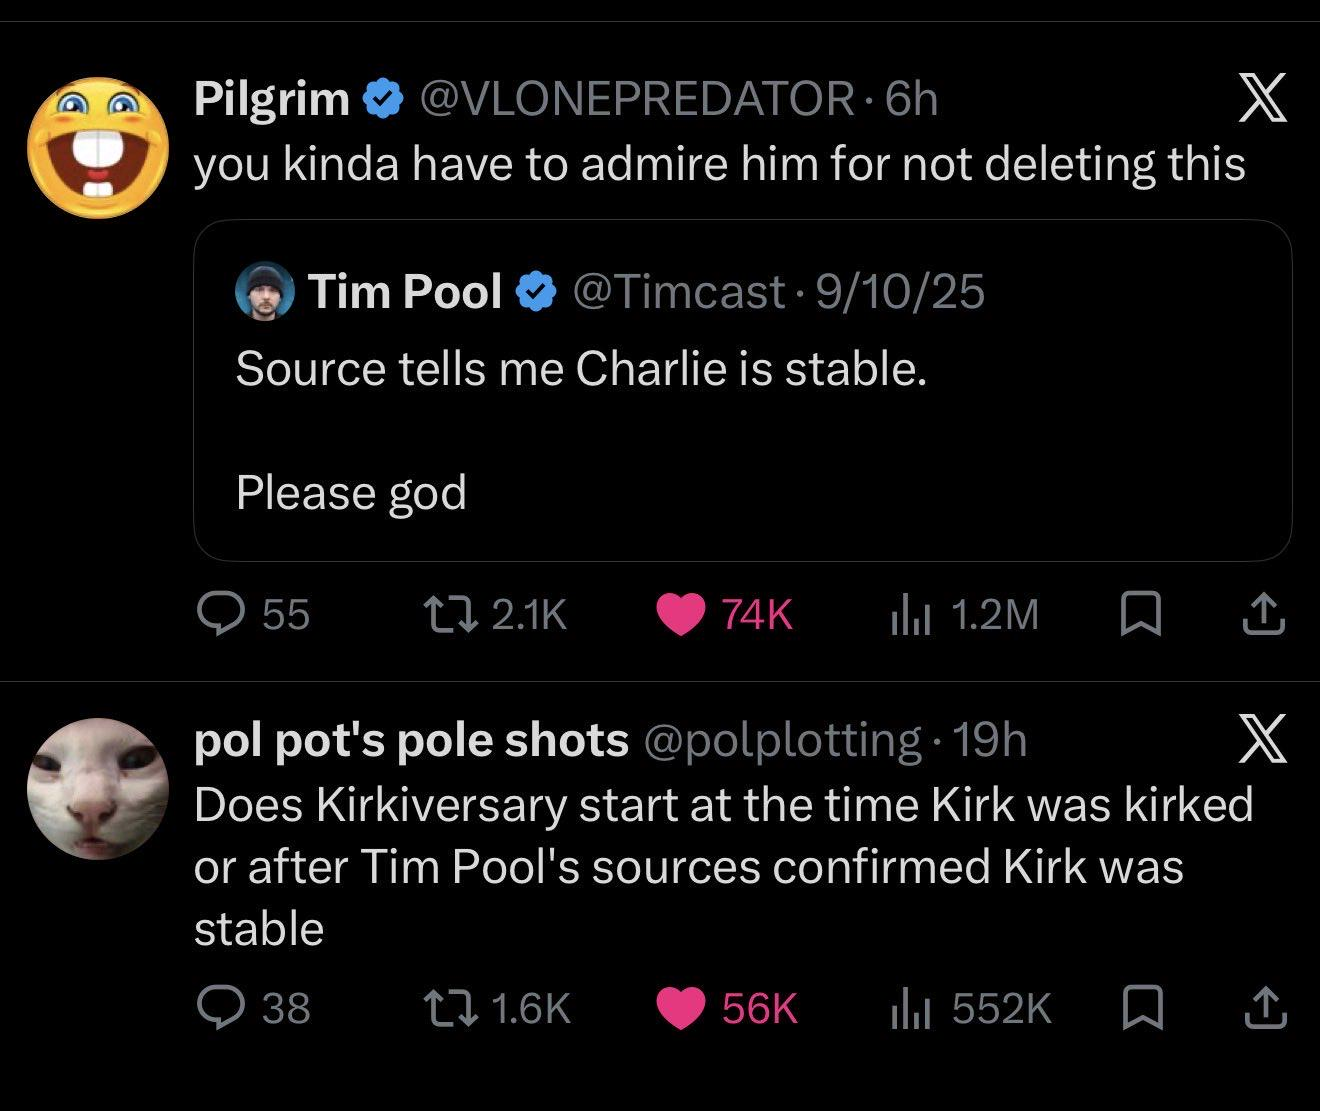Open pol pot's pole shots cat avatar
1320x1111 pixels.
click(x=97, y=788)
